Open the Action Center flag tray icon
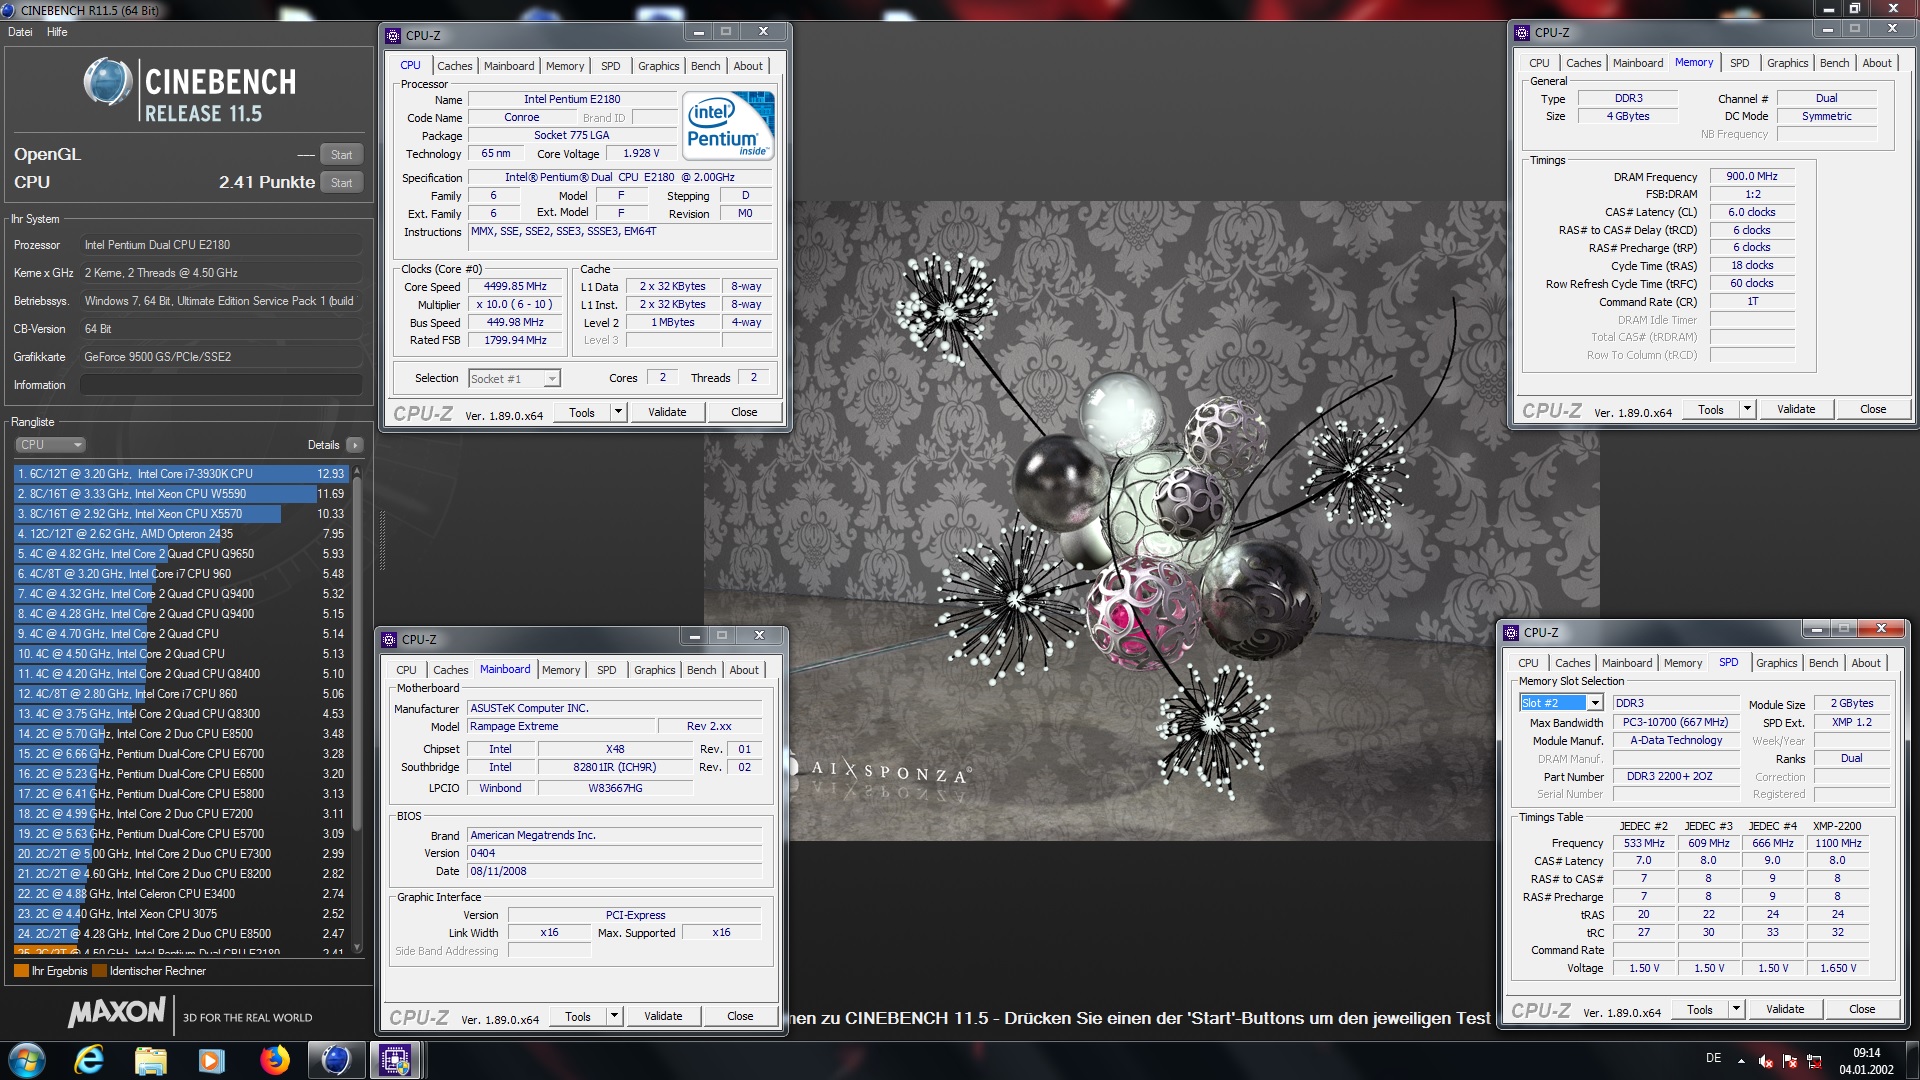The width and height of the screenshot is (1920, 1080). [1790, 1061]
